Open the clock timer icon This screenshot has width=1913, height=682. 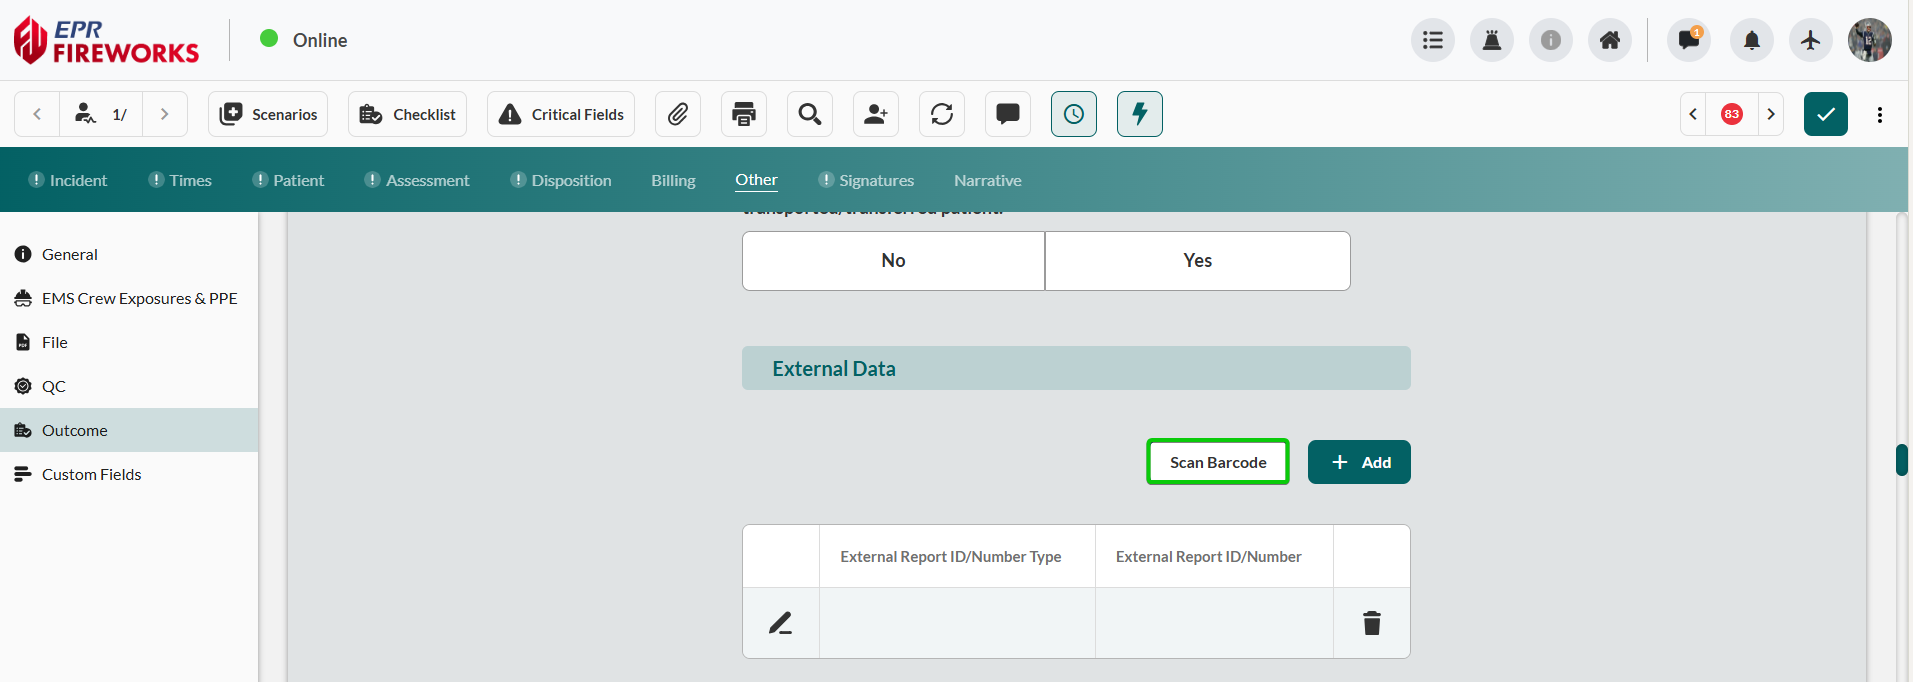click(1073, 114)
